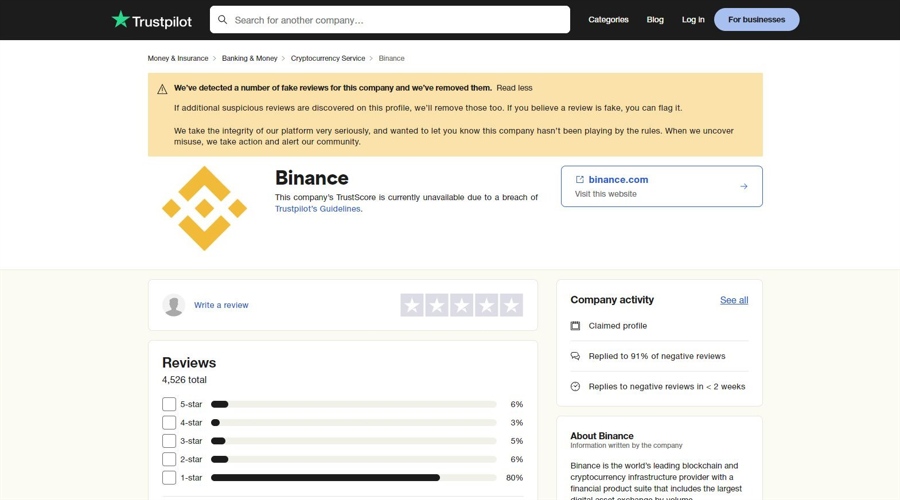This screenshot has width=900, height=500.
Task: Click the Binance diamond logo
Action: [204, 208]
